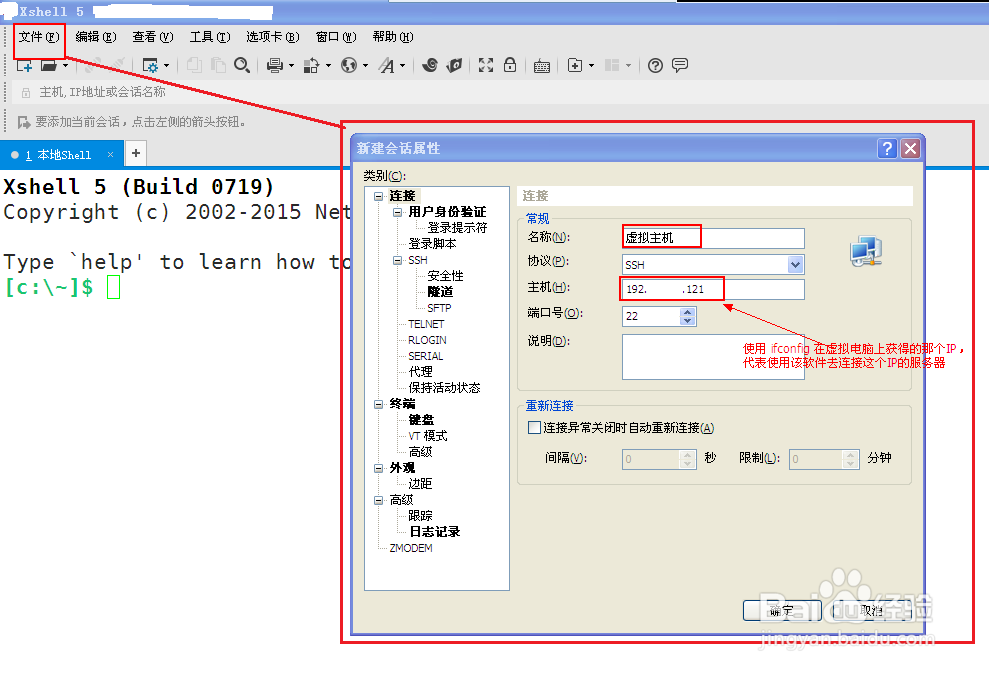Open the 工具(T) menu
This screenshot has height=674, width=989.
(x=210, y=37)
